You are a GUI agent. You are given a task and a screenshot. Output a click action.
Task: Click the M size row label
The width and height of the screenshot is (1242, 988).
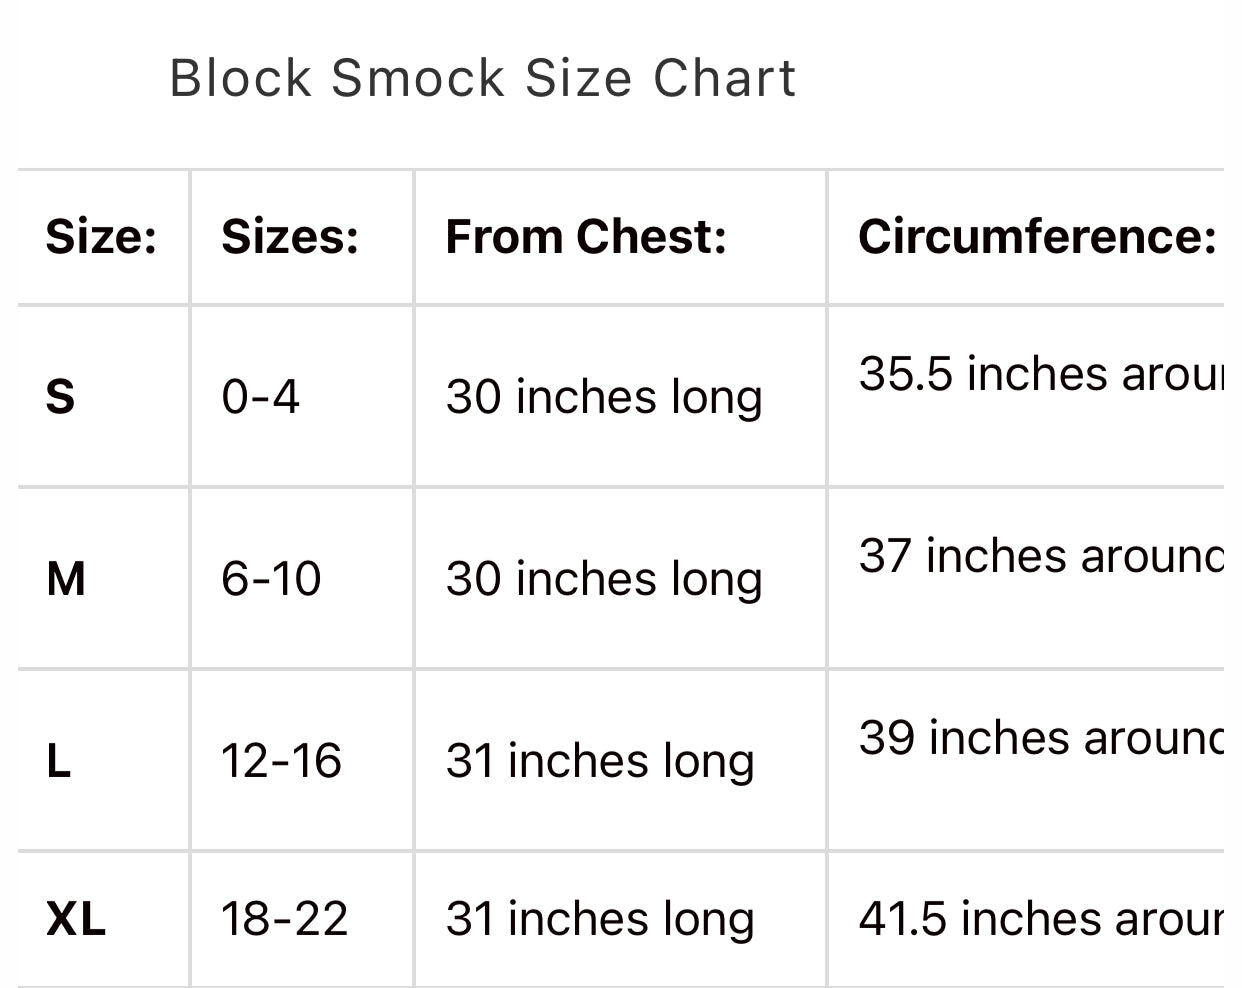(66, 579)
